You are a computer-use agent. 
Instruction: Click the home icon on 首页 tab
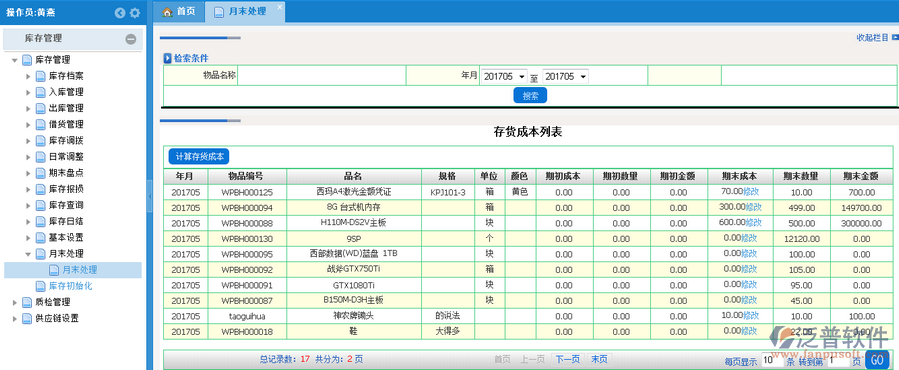point(167,11)
